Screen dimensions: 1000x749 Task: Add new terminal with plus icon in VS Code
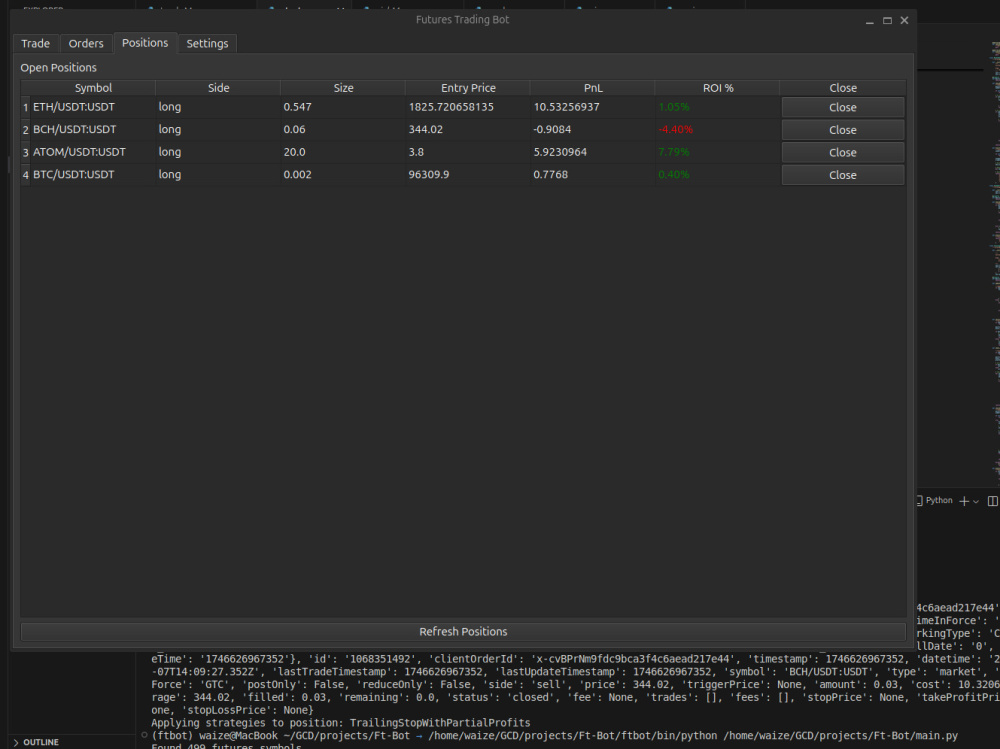(x=964, y=501)
